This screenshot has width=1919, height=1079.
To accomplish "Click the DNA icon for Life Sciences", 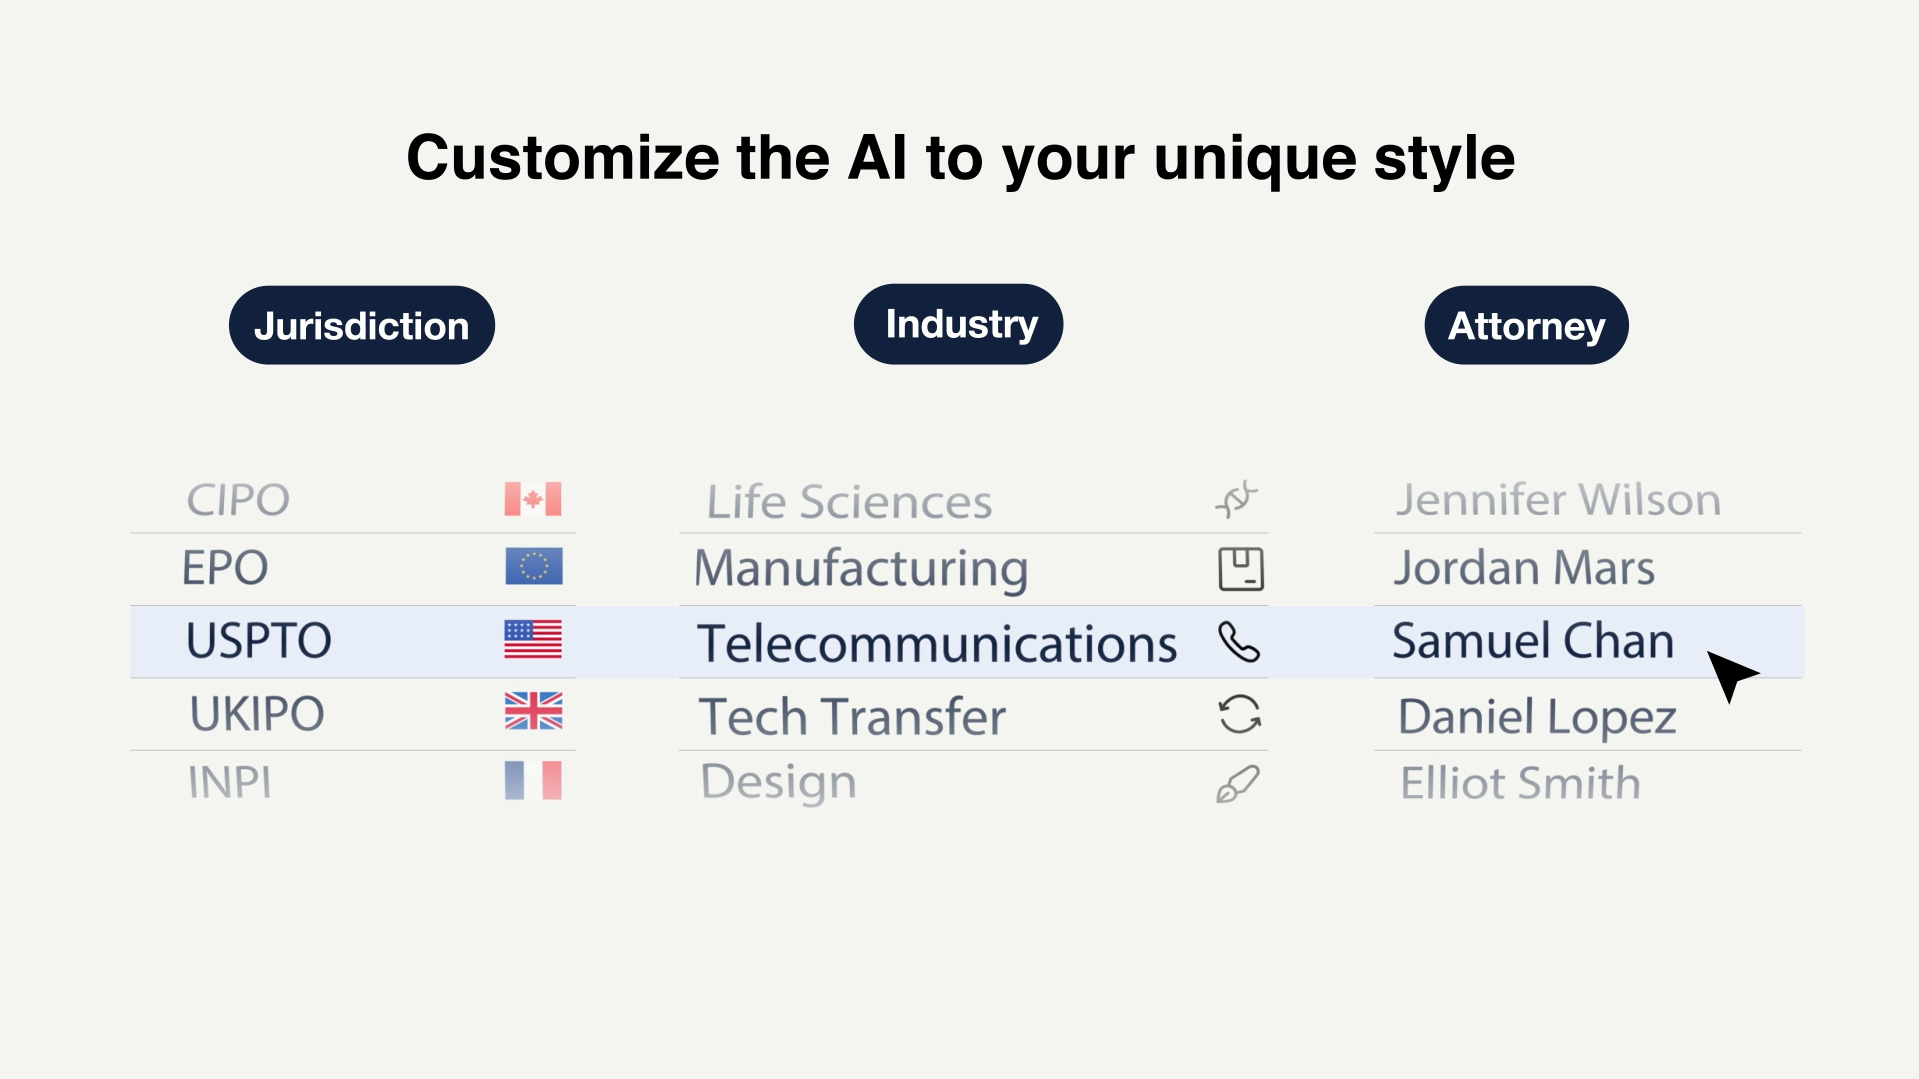I will coord(1237,499).
